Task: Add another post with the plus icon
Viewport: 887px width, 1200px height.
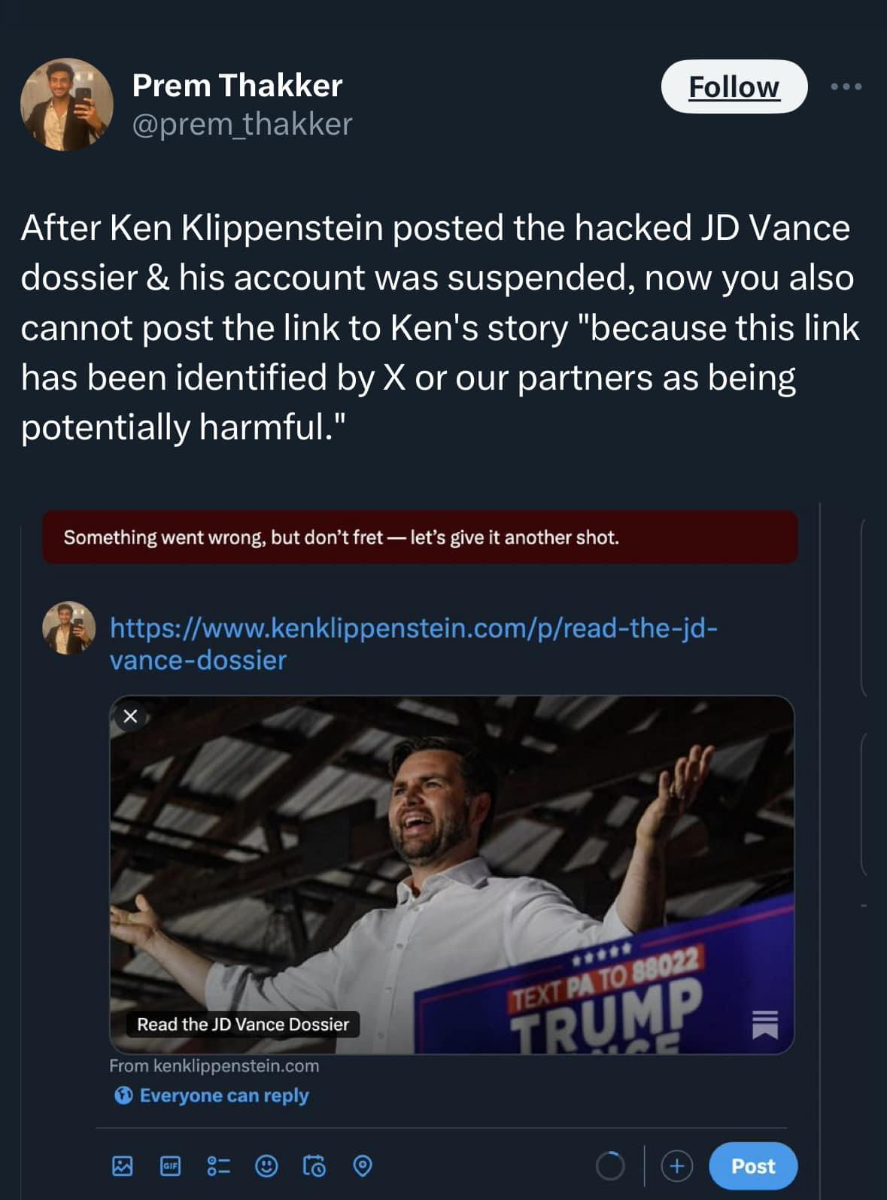Action: (x=677, y=1166)
